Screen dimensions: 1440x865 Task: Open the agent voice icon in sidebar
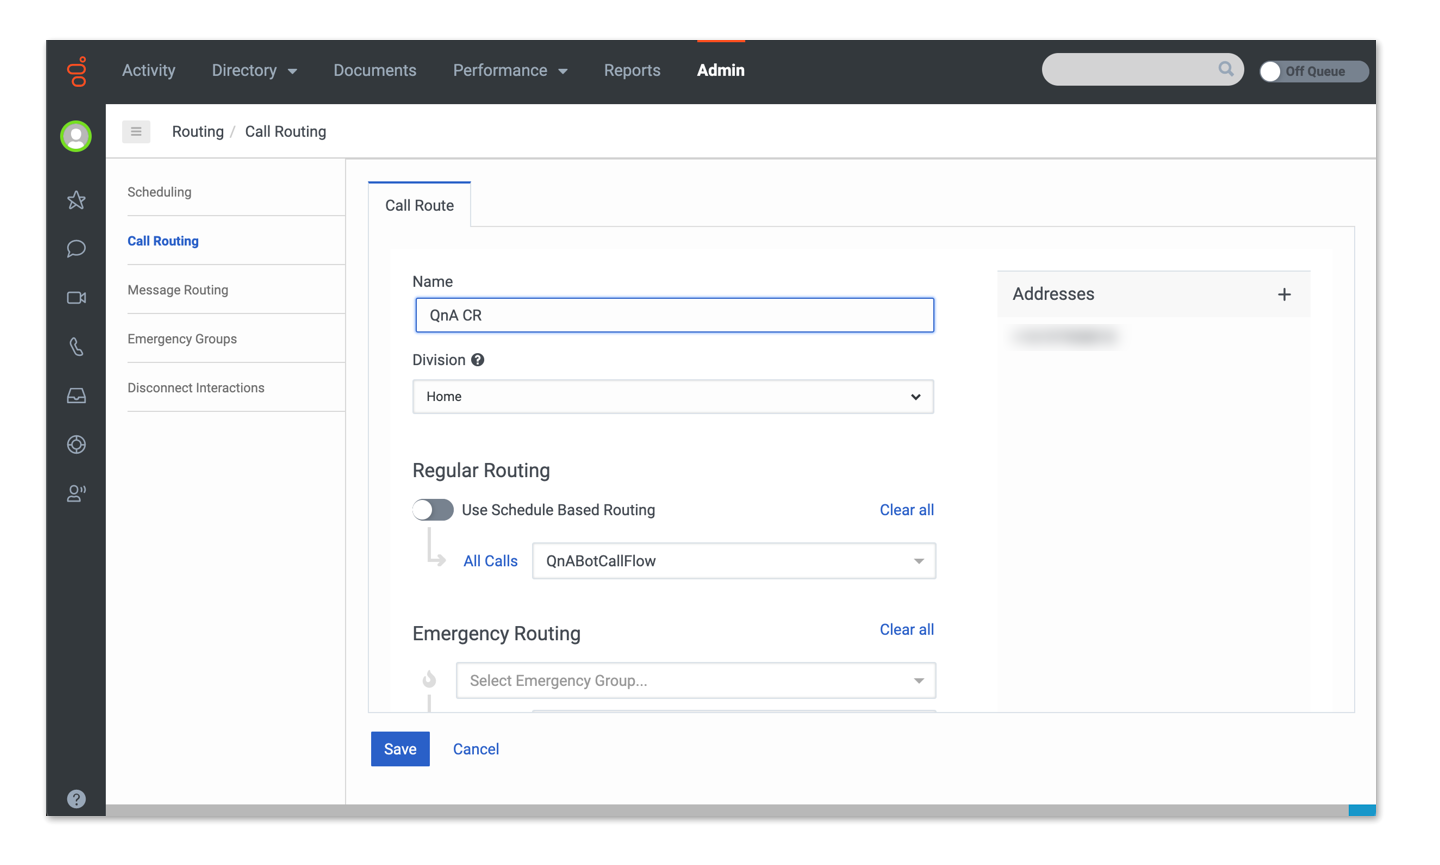[76, 493]
